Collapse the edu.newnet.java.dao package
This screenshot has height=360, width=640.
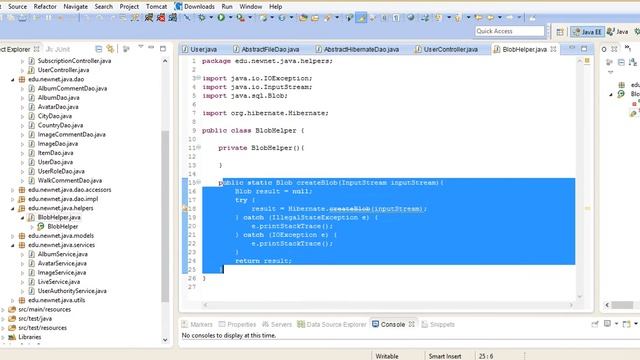pyautogui.click(x=13, y=80)
